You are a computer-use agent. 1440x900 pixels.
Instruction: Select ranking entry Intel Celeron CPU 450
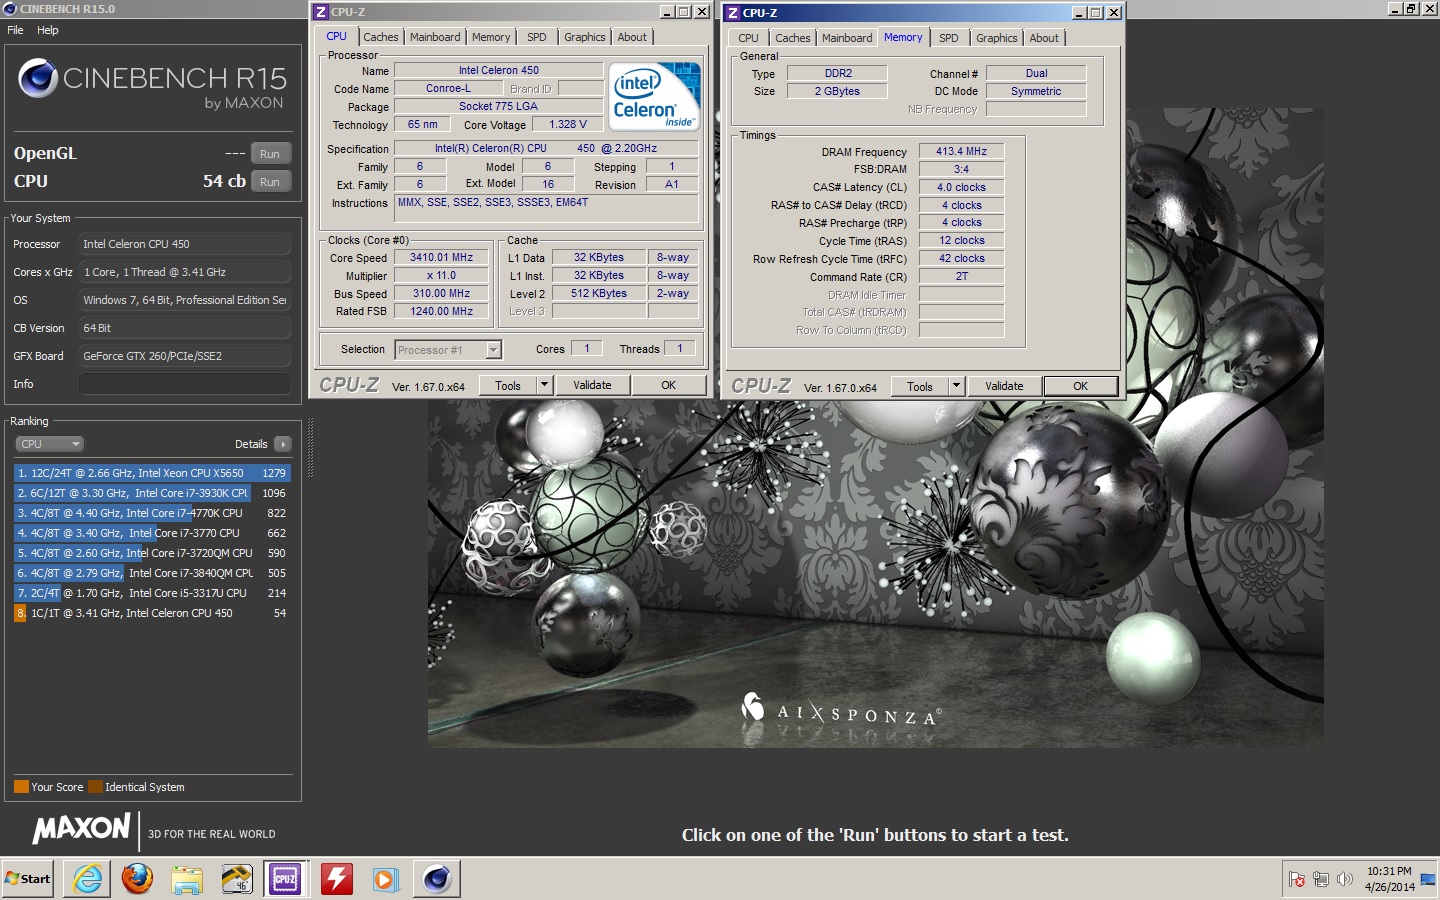(152, 613)
